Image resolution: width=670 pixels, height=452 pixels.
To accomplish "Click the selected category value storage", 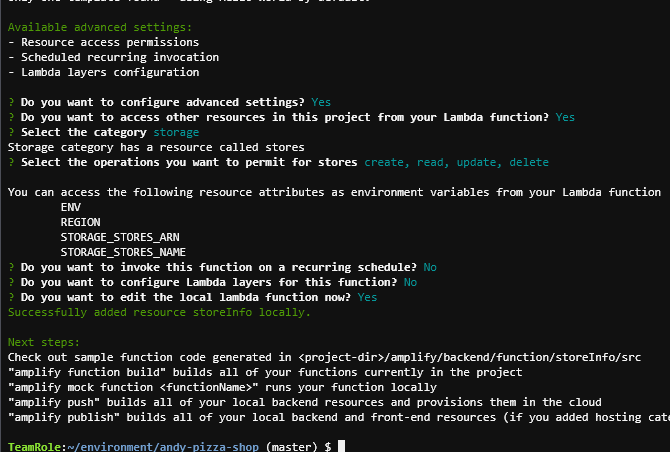I will [176, 132].
